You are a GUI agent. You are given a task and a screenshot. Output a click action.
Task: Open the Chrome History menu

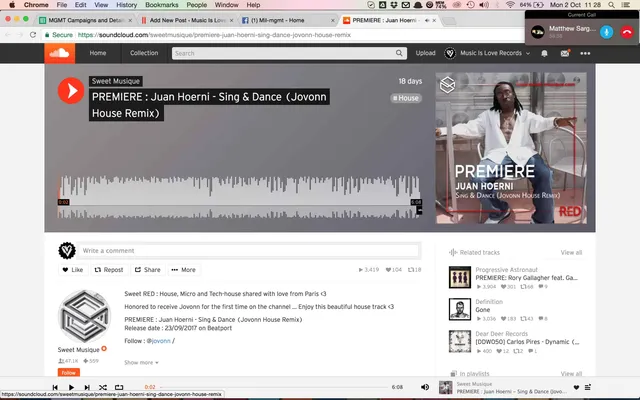click(127, 5)
